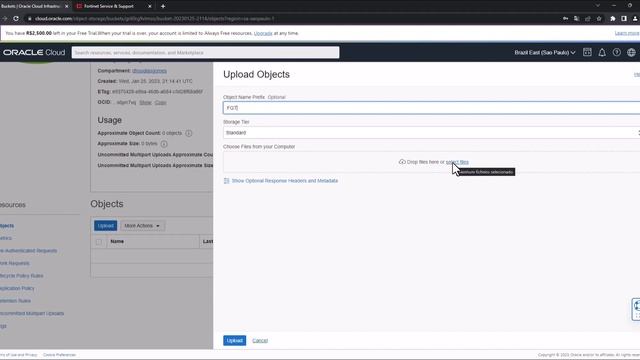
Task: Click info icon beside Approximate Size
Action: coord(164,144)
